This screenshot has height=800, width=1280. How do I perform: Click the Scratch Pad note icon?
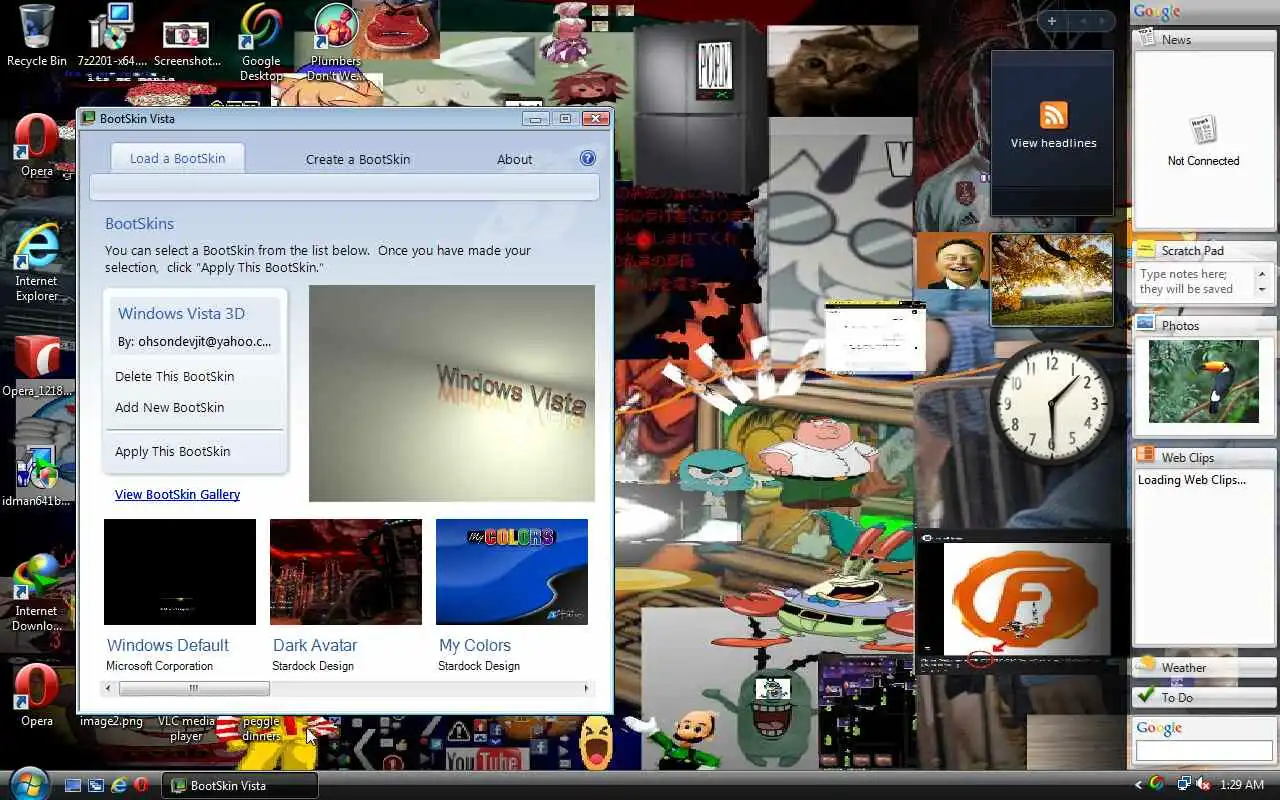point(1145,250)
